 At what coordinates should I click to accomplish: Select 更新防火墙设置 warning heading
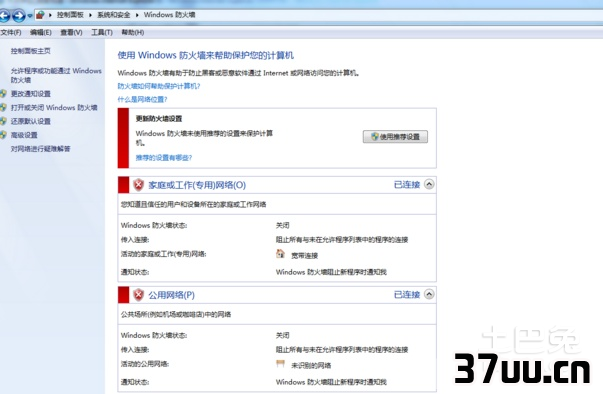[158, 119]
